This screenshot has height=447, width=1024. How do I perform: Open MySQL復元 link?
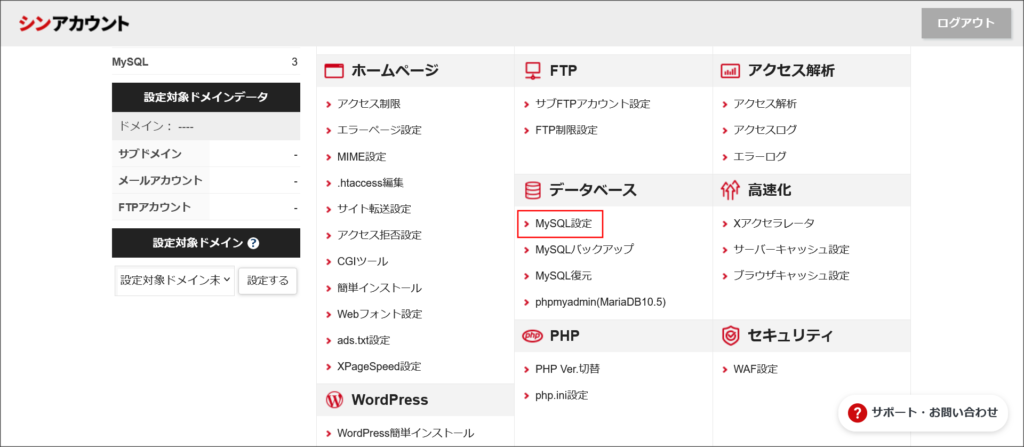tap(564, 276)
